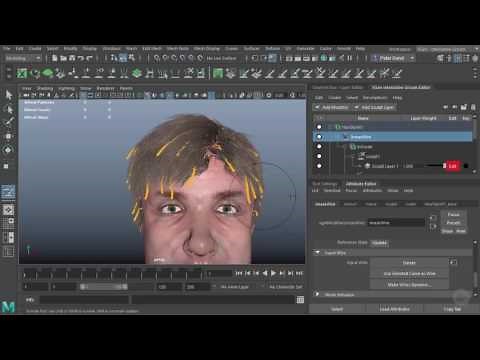Expand the collapsed section at panel bottom
480x360 pixels.
tap(317, 294)
